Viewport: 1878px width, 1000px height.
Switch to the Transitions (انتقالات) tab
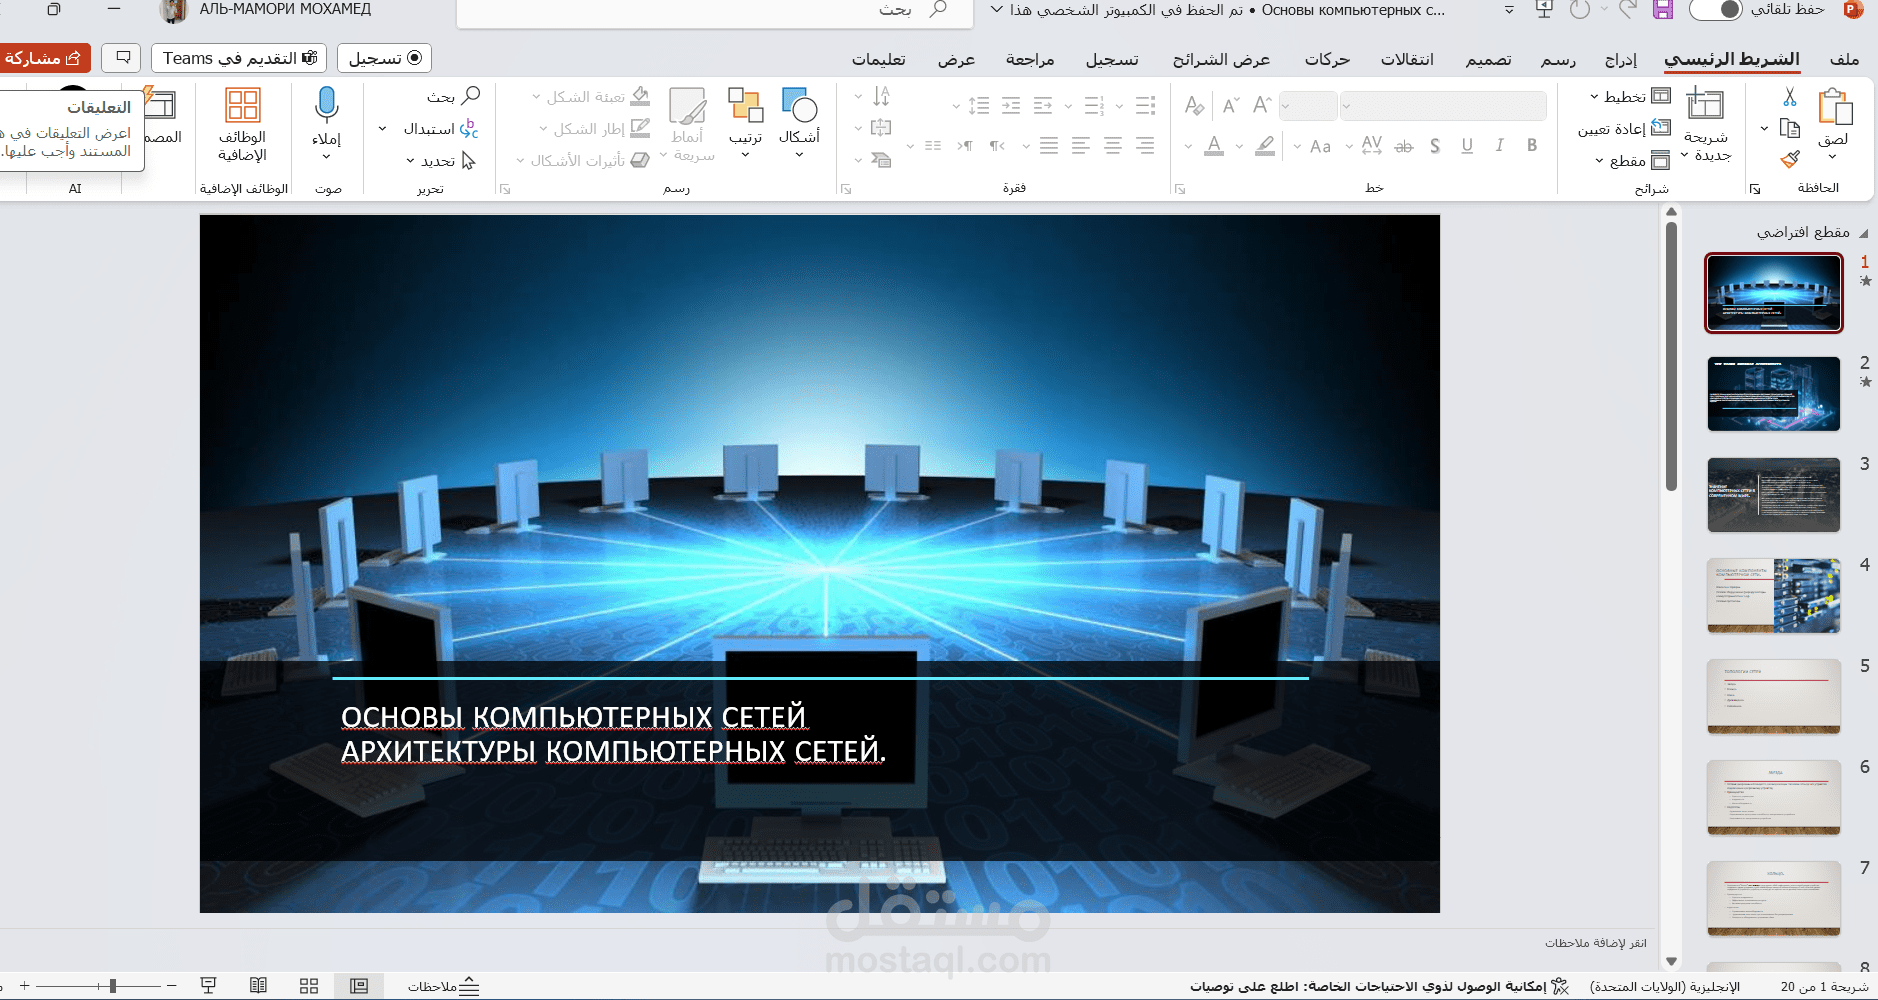pos(1407,59)
